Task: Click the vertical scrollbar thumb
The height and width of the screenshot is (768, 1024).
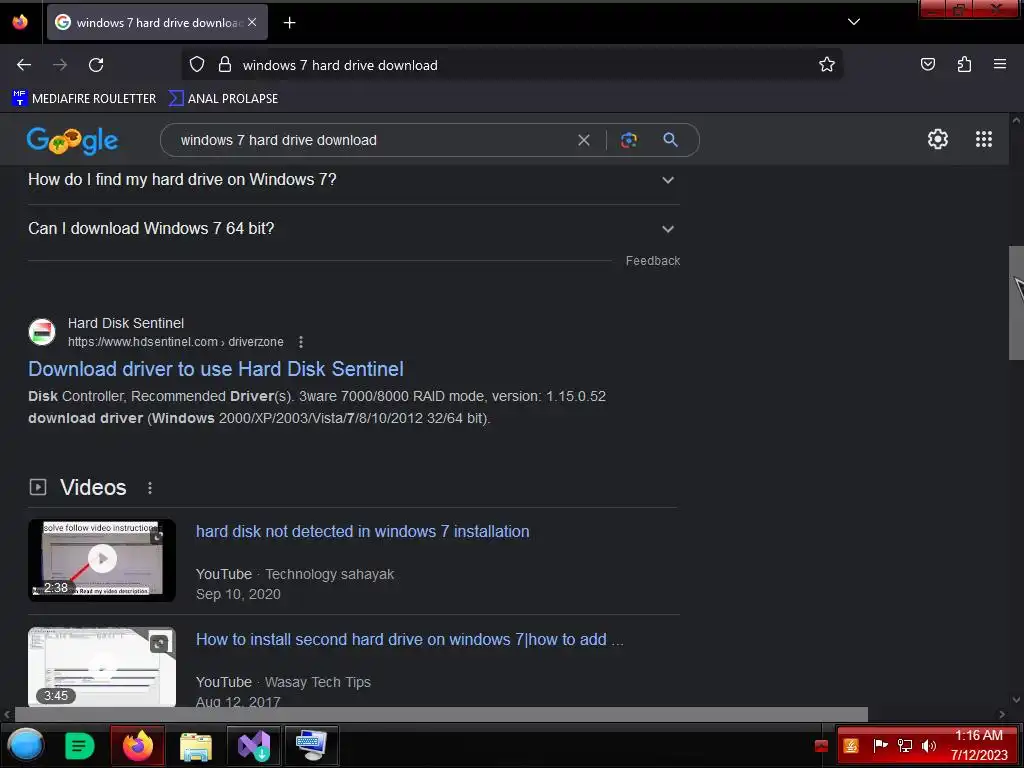Action: click(1016, 303)
